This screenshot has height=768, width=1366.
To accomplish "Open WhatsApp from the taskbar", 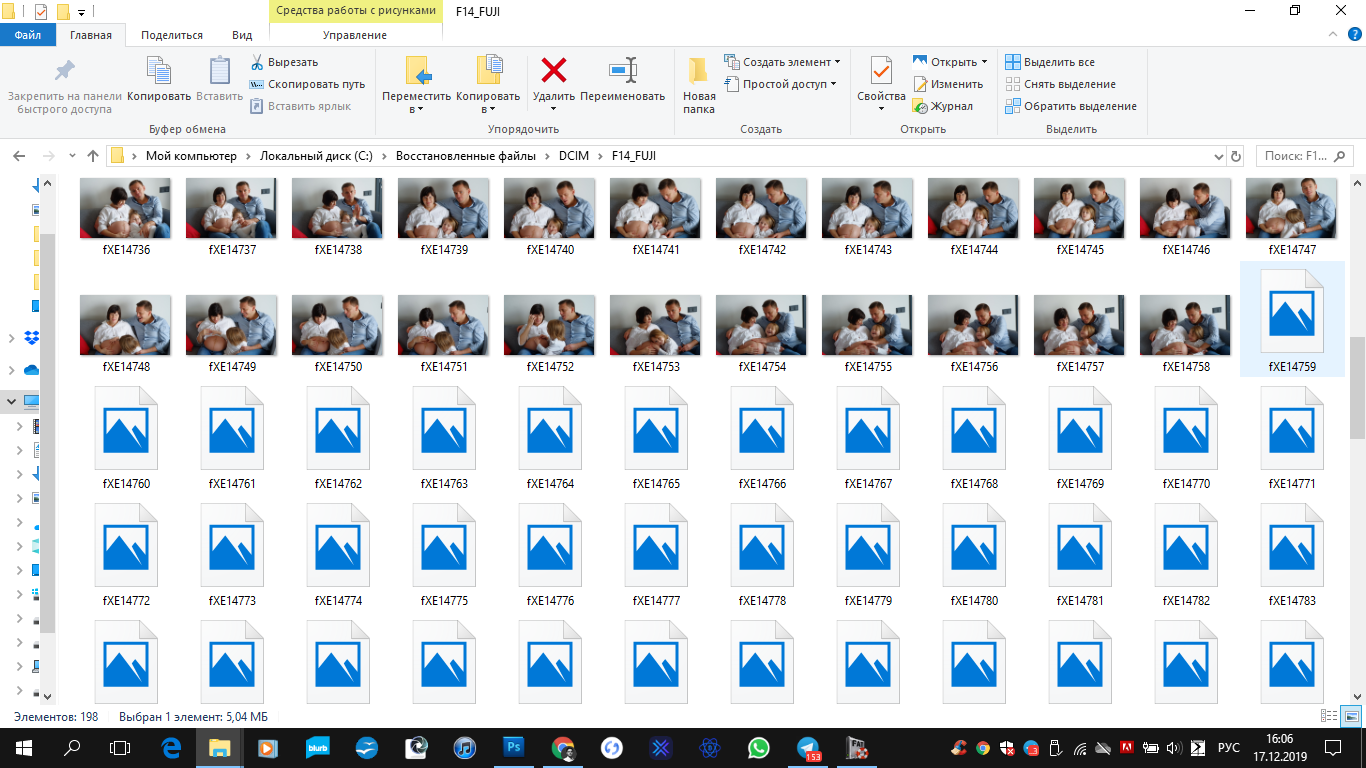I will click(759, 747).
